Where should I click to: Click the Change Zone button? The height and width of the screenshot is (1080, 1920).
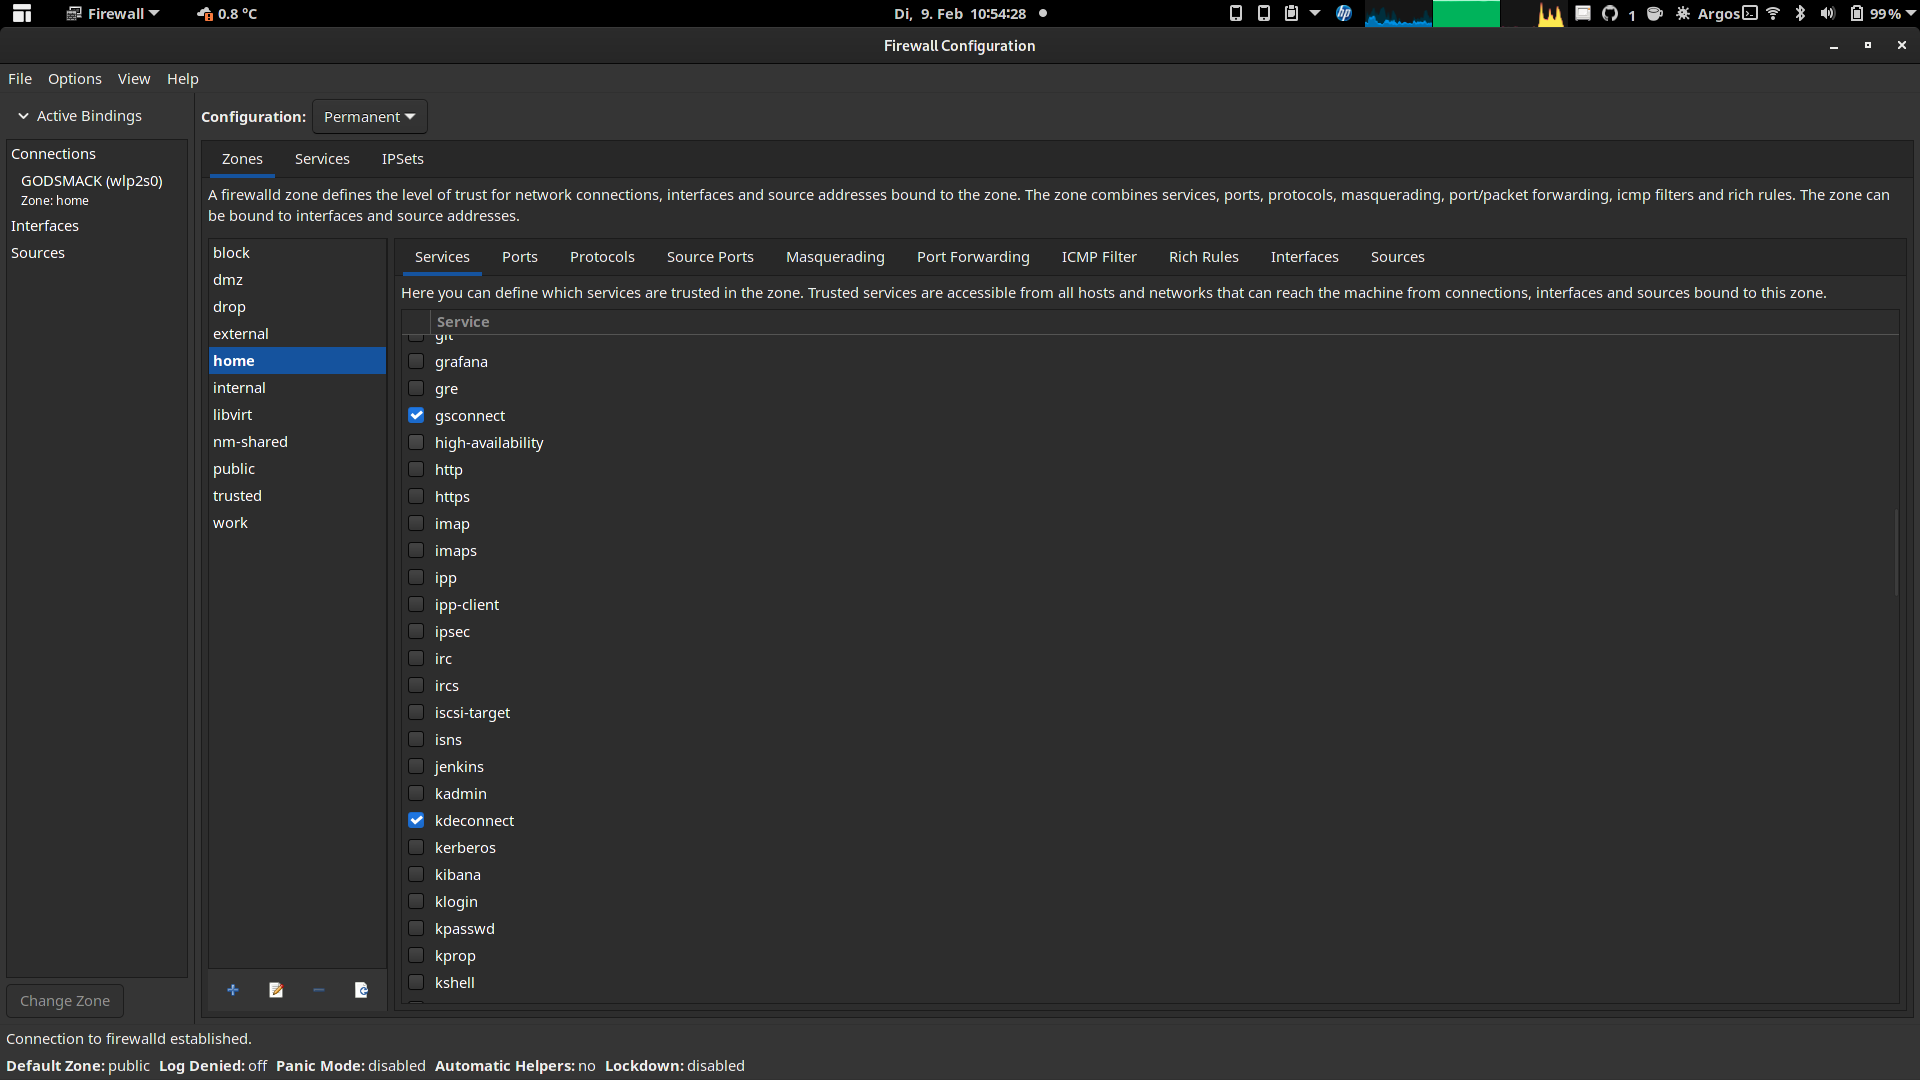pos(64,1000)
